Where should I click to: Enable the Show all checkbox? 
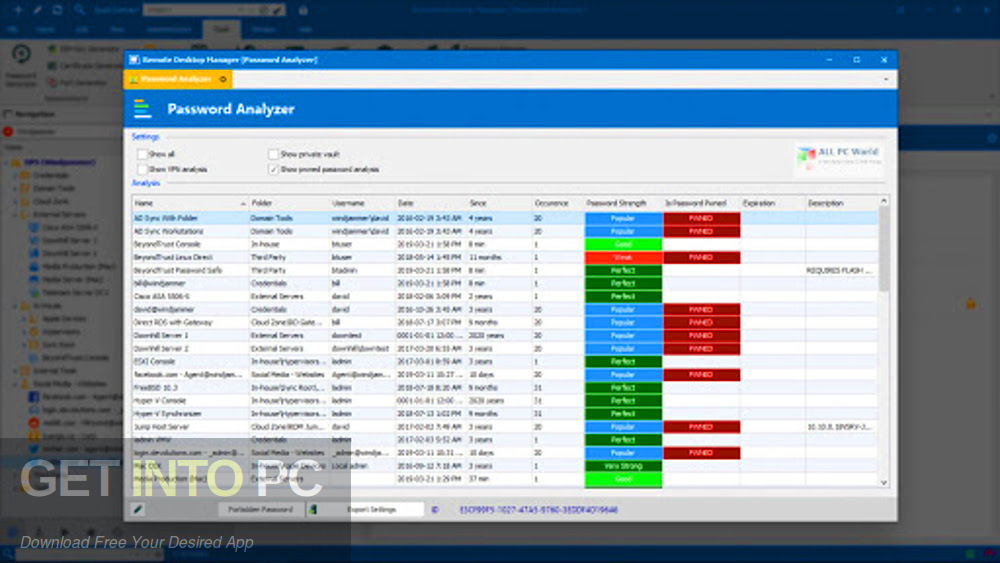tap(142, 154)
